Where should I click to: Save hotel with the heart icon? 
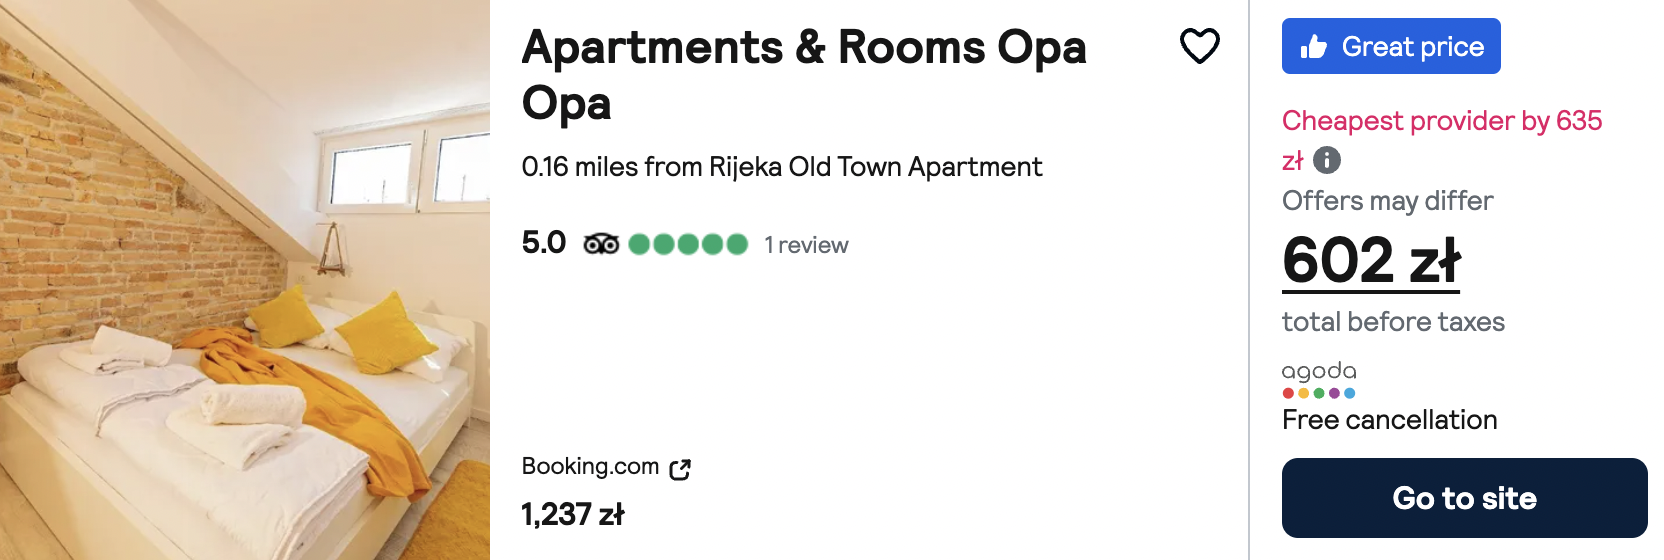1199,46
